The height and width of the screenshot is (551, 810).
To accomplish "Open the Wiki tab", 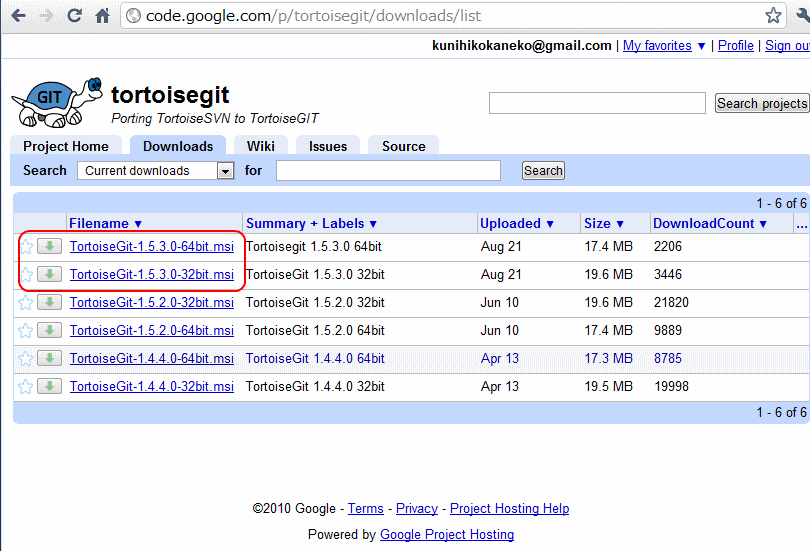I will (x=260, y=146).
